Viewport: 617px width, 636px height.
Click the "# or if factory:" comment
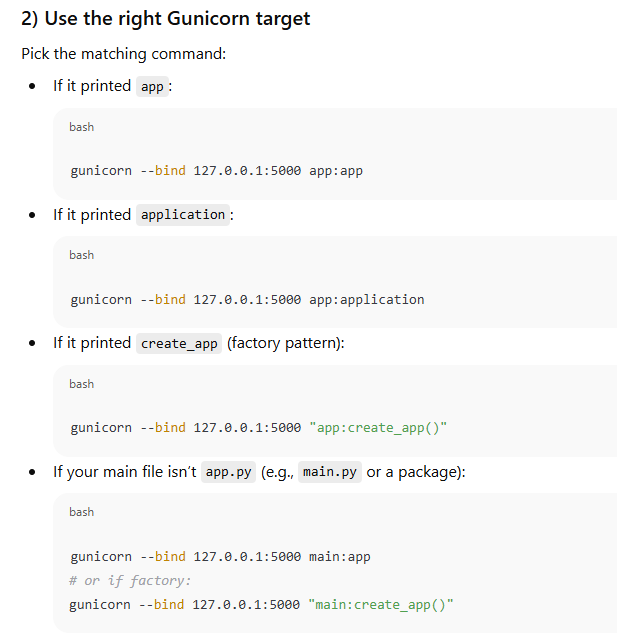point(130,581)
